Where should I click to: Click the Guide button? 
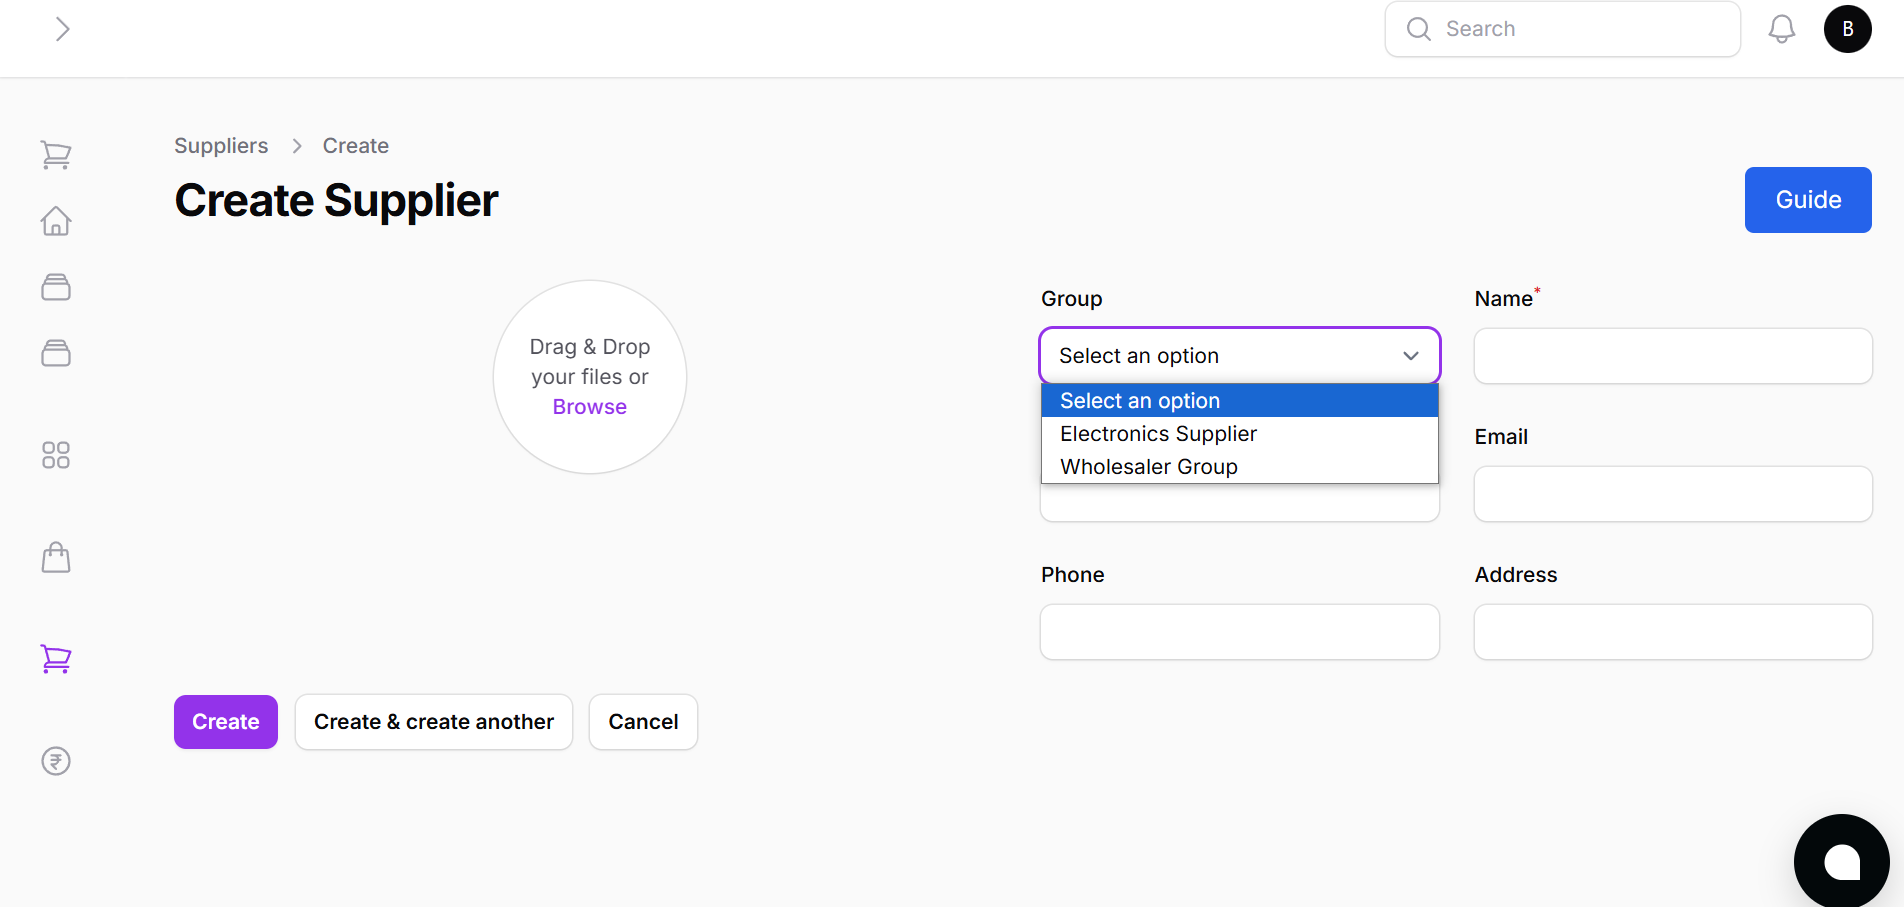1807,199
